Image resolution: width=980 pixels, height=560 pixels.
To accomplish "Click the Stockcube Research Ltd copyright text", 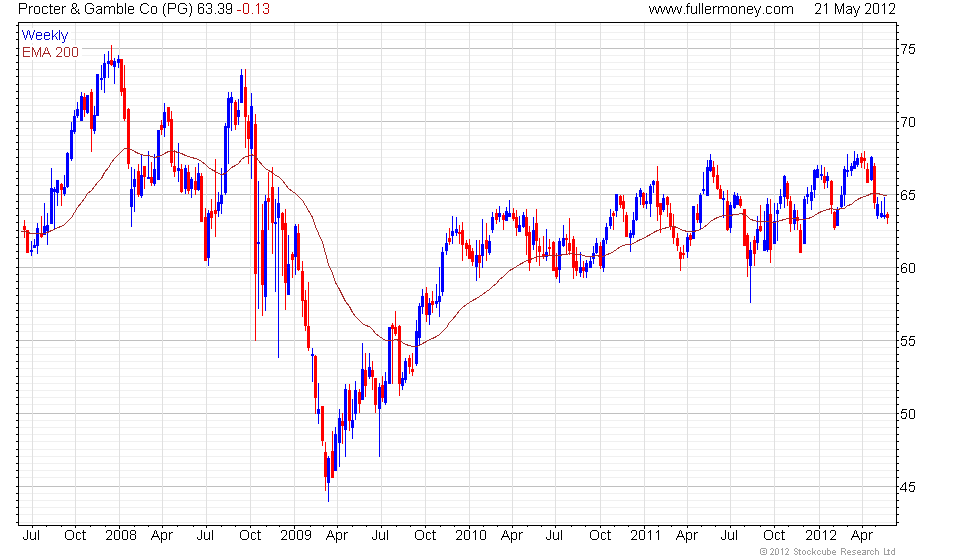I will click(x=827, y=552).
